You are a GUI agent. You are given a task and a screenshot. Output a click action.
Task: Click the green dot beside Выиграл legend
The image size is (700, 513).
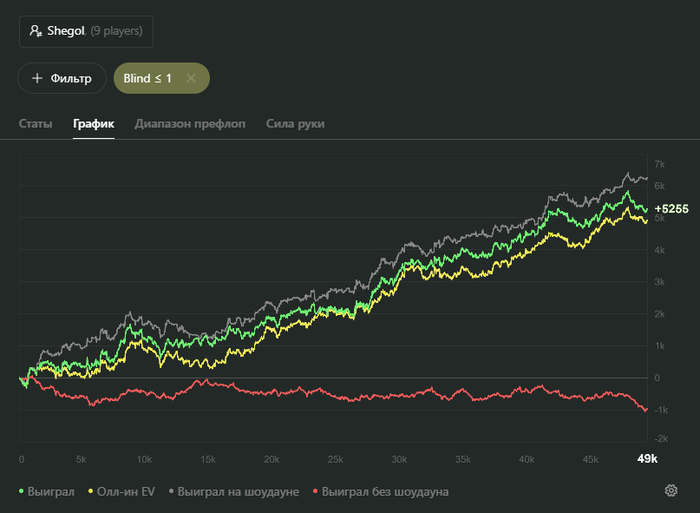click(24, 491)
